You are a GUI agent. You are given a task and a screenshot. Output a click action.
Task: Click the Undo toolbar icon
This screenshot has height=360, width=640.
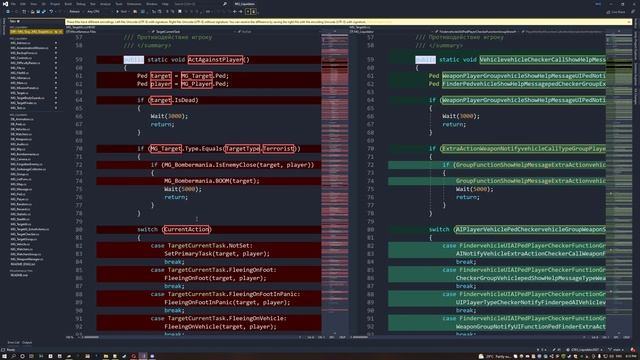pos(51,11)
